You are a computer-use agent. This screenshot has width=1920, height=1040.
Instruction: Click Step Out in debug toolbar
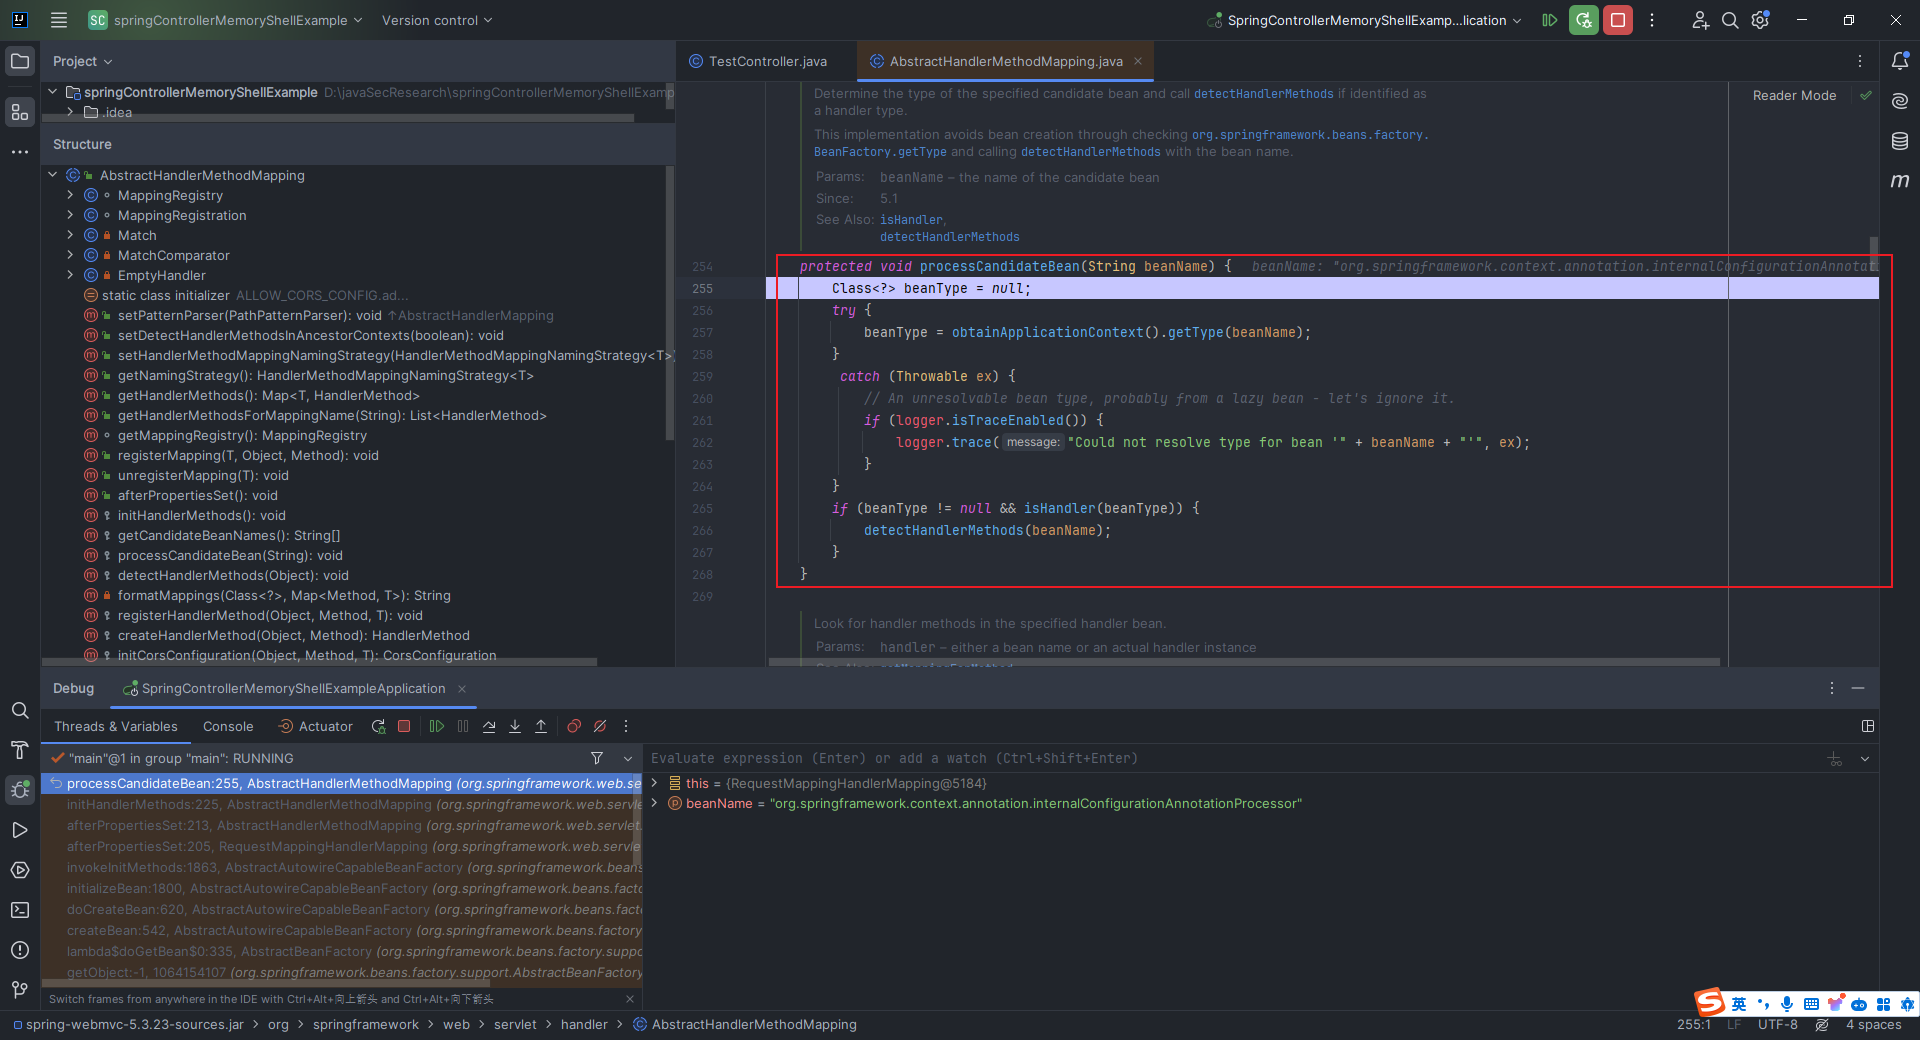coord(541,727)
